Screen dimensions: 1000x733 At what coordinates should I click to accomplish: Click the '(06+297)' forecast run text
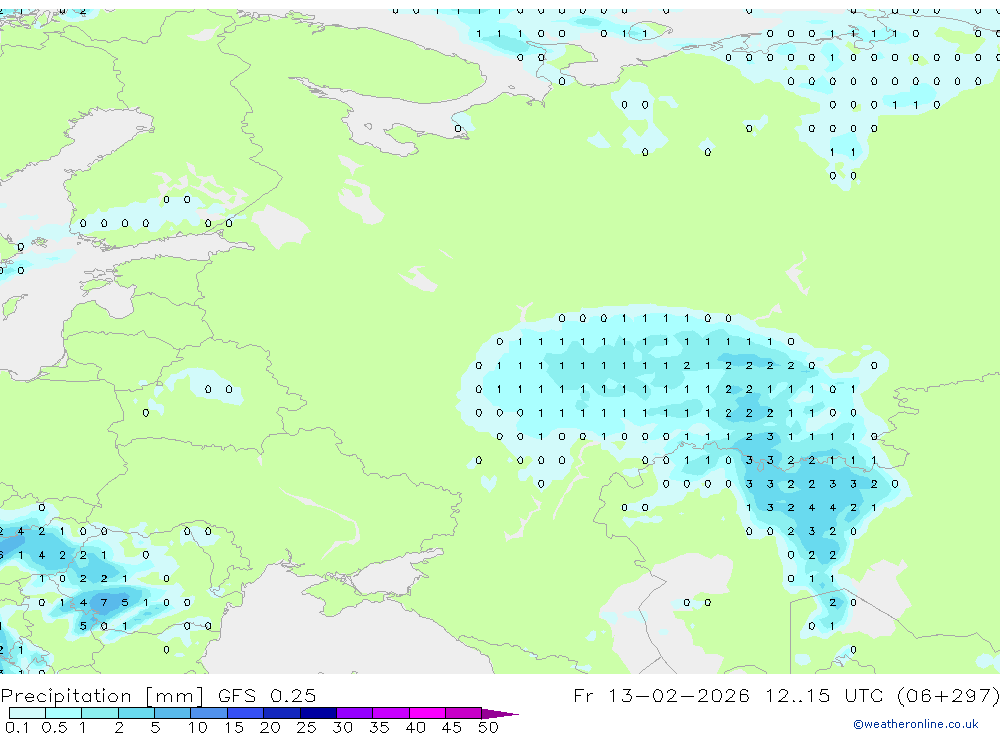tap(948, 695)
